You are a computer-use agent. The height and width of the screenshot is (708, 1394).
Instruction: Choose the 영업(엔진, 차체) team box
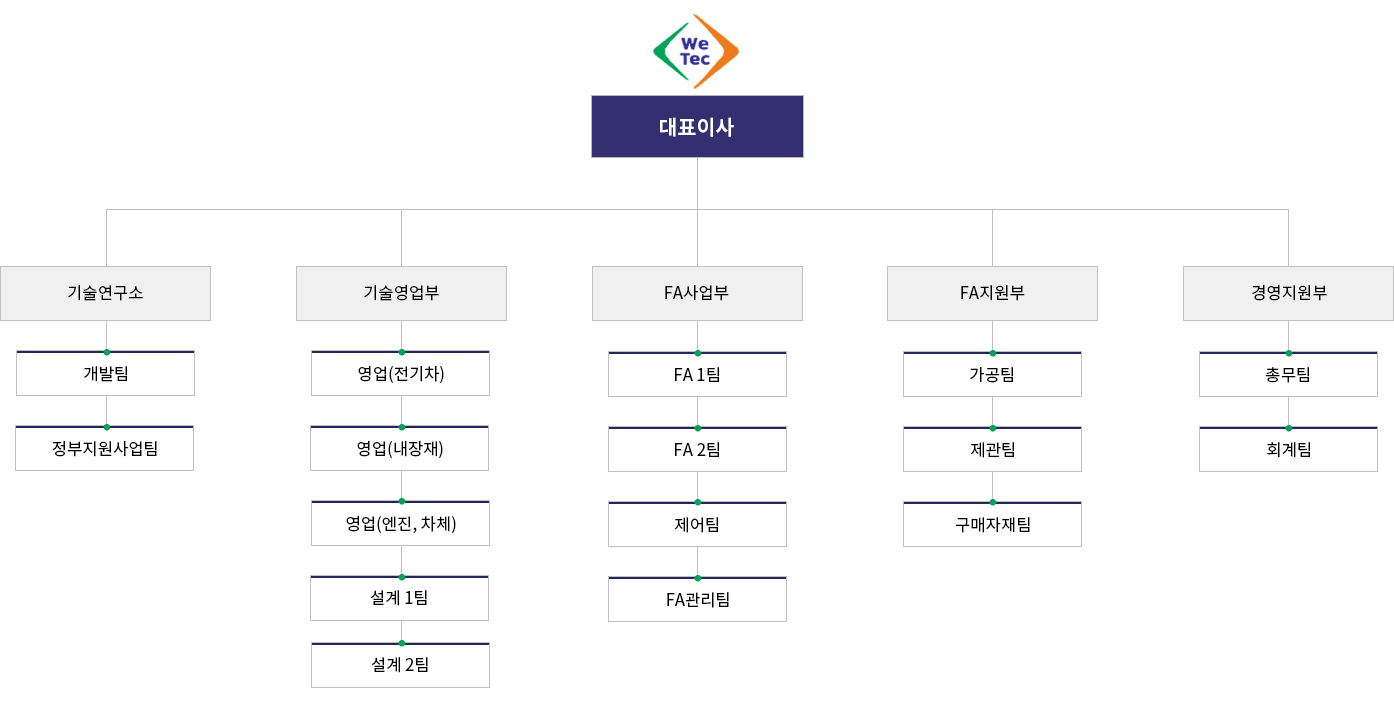click(401, 523)
